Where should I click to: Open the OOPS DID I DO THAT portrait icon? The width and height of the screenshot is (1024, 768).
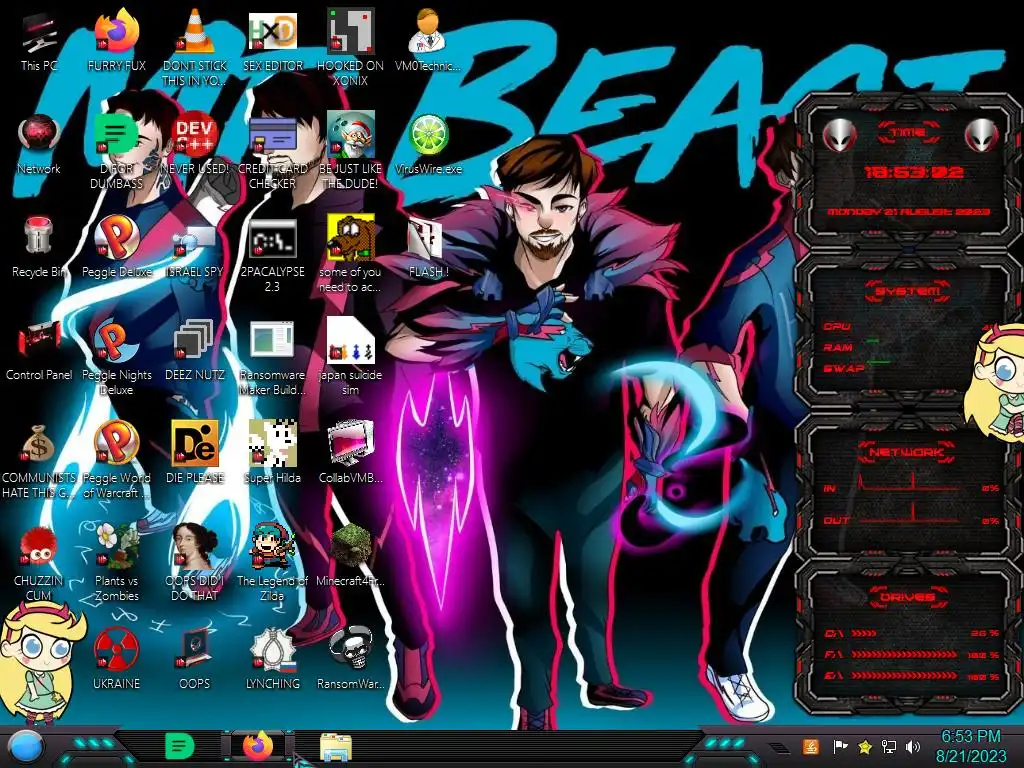coord(195,563)
